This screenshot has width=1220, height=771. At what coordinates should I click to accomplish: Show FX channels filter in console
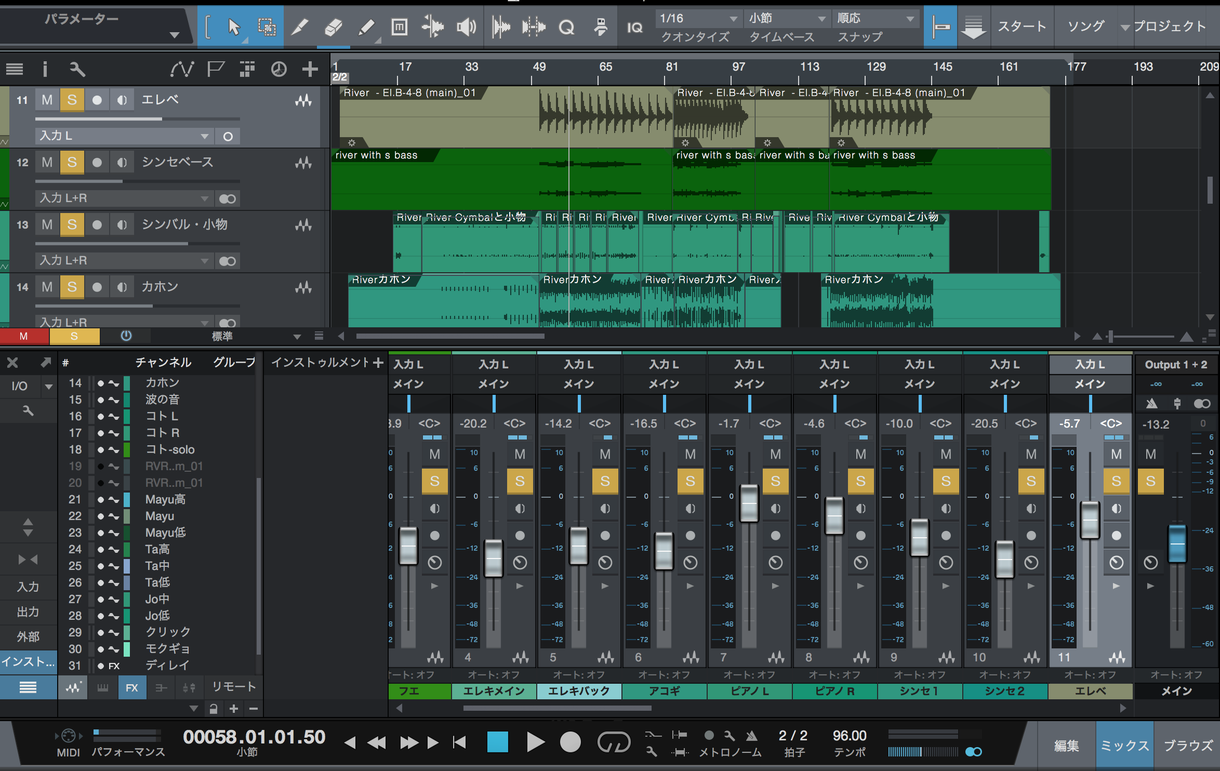(x=131, y=687)
